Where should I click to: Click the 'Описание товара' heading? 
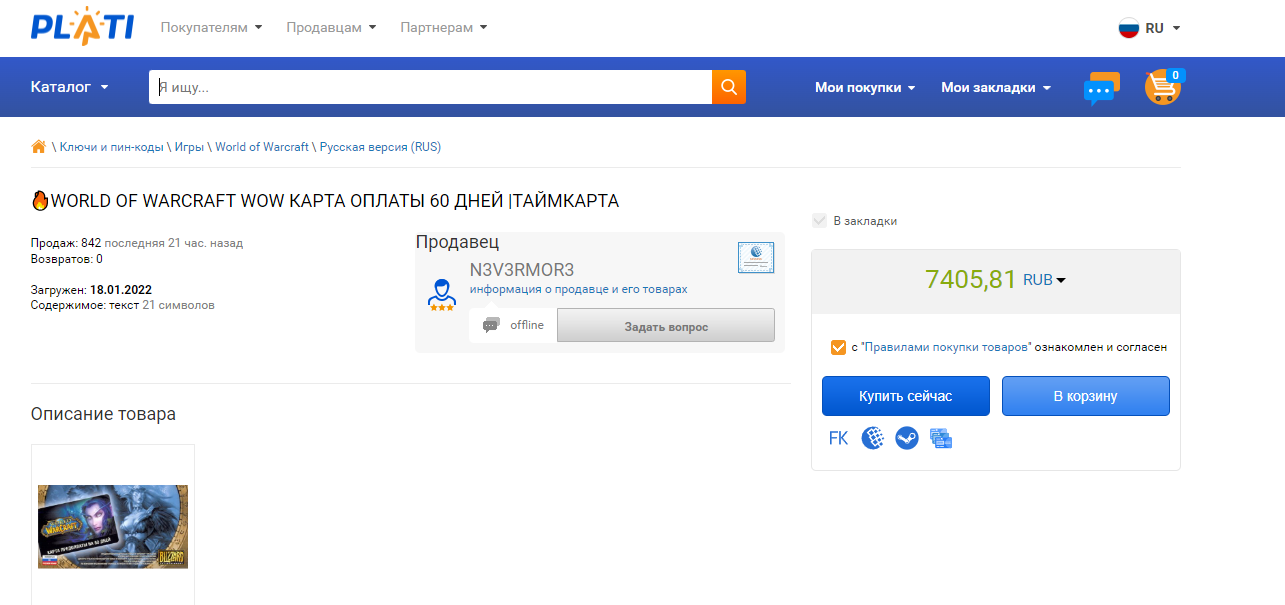pos(103,414)
